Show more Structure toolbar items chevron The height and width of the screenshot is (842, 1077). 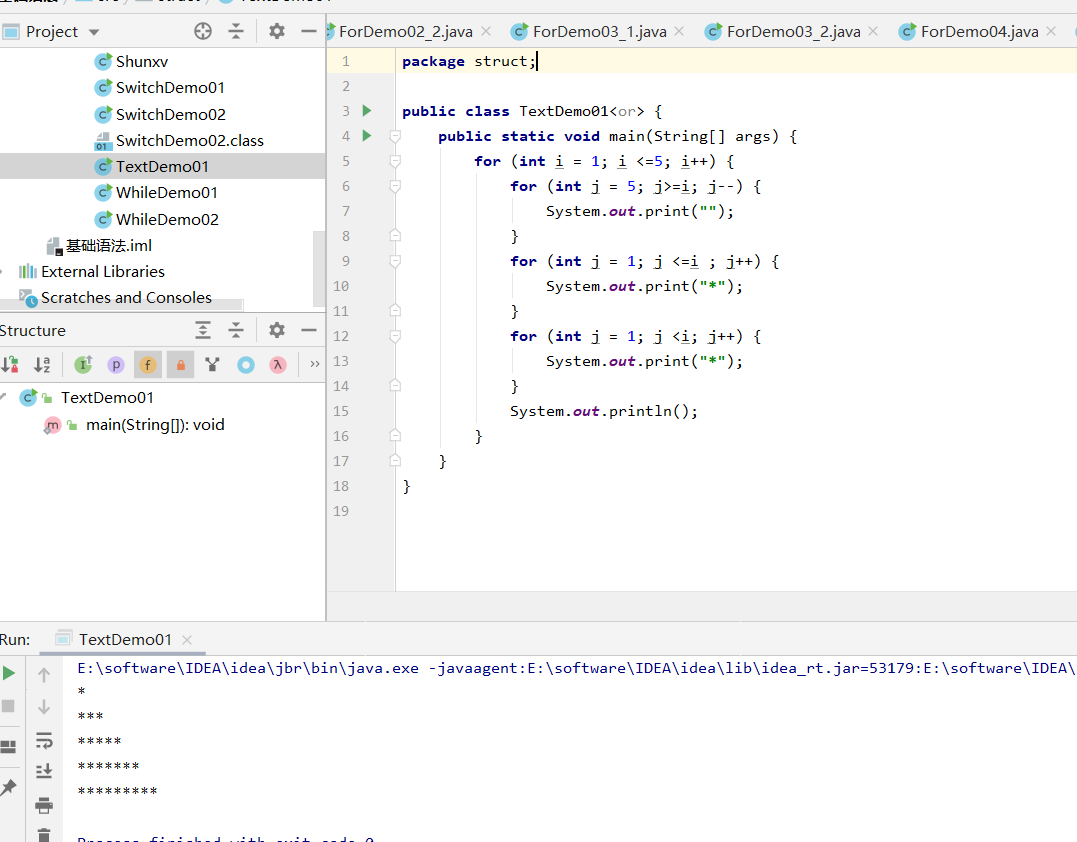315,364
